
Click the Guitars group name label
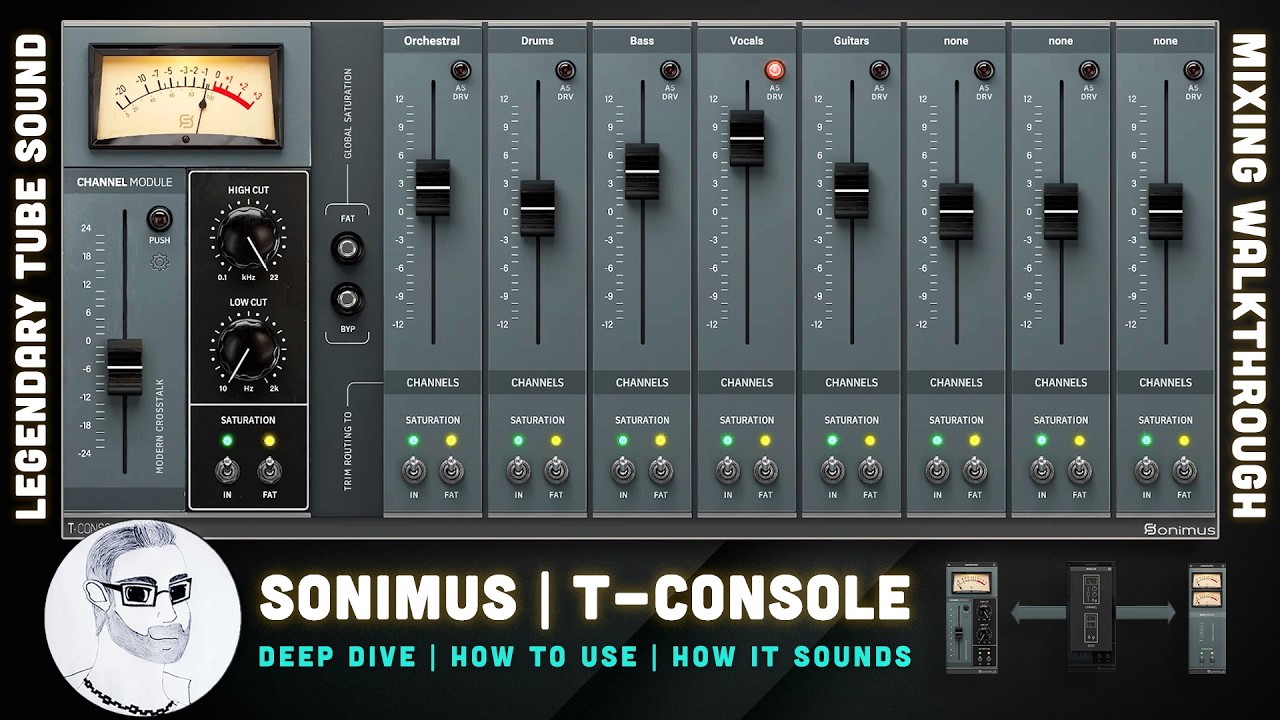pos(852,41)
